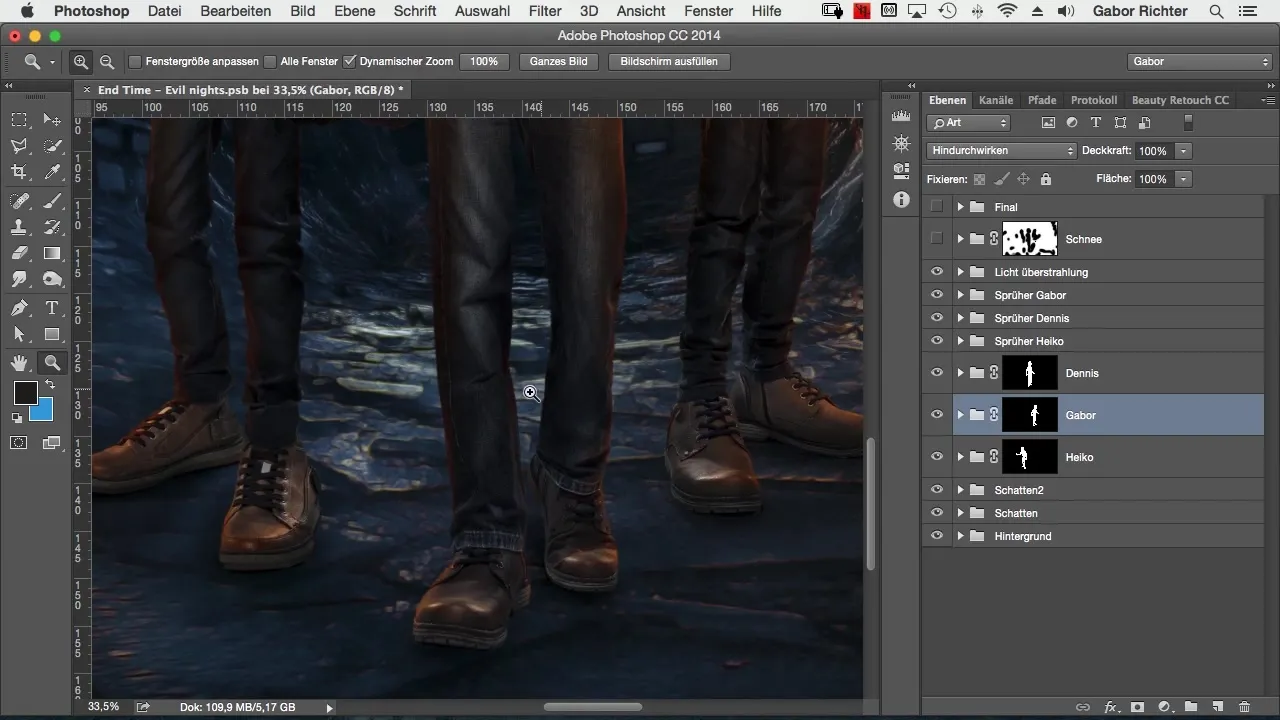Filter layers by adjustment layers
This screenshot has height=720, width=1280.
tap(1072, 123)
